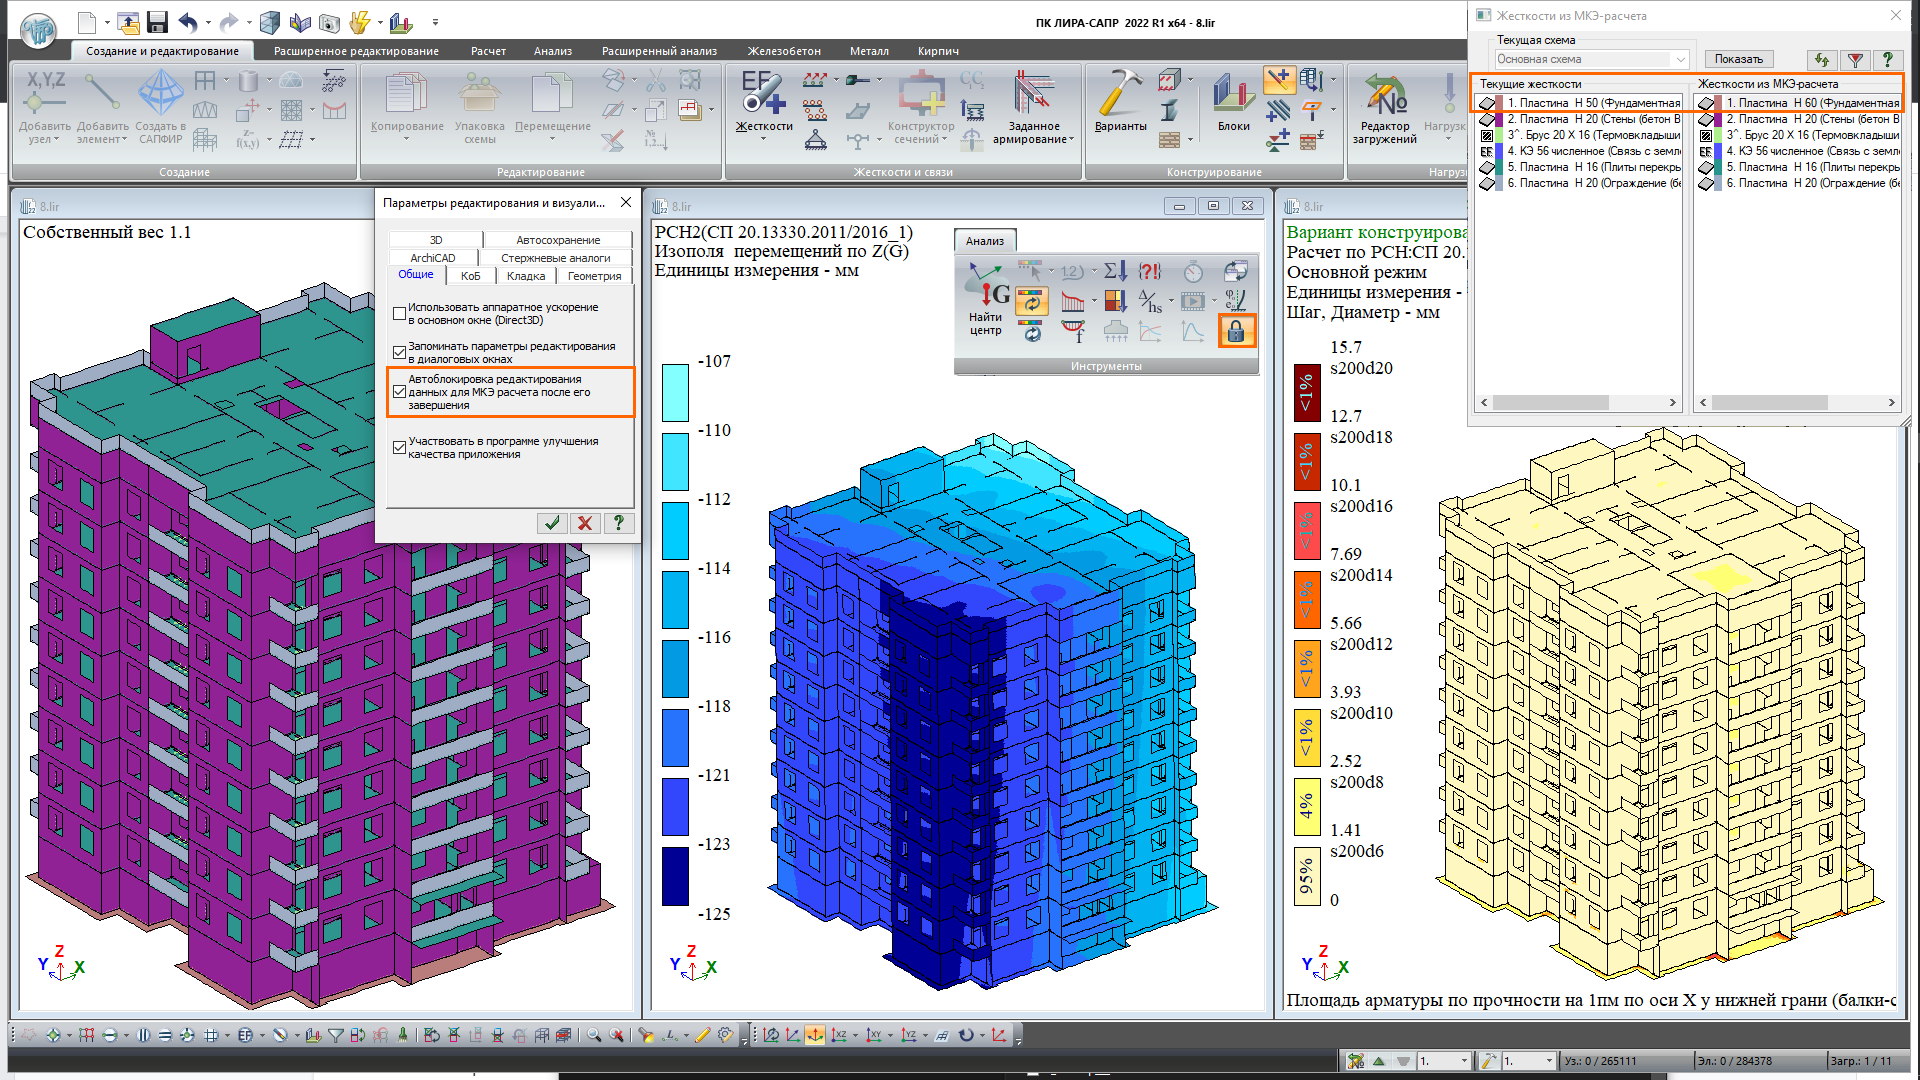The image size is (1920, 1080).
Task: Click the orange lock icon in Инструменты panel
Action: click(x=1236, y=331)
